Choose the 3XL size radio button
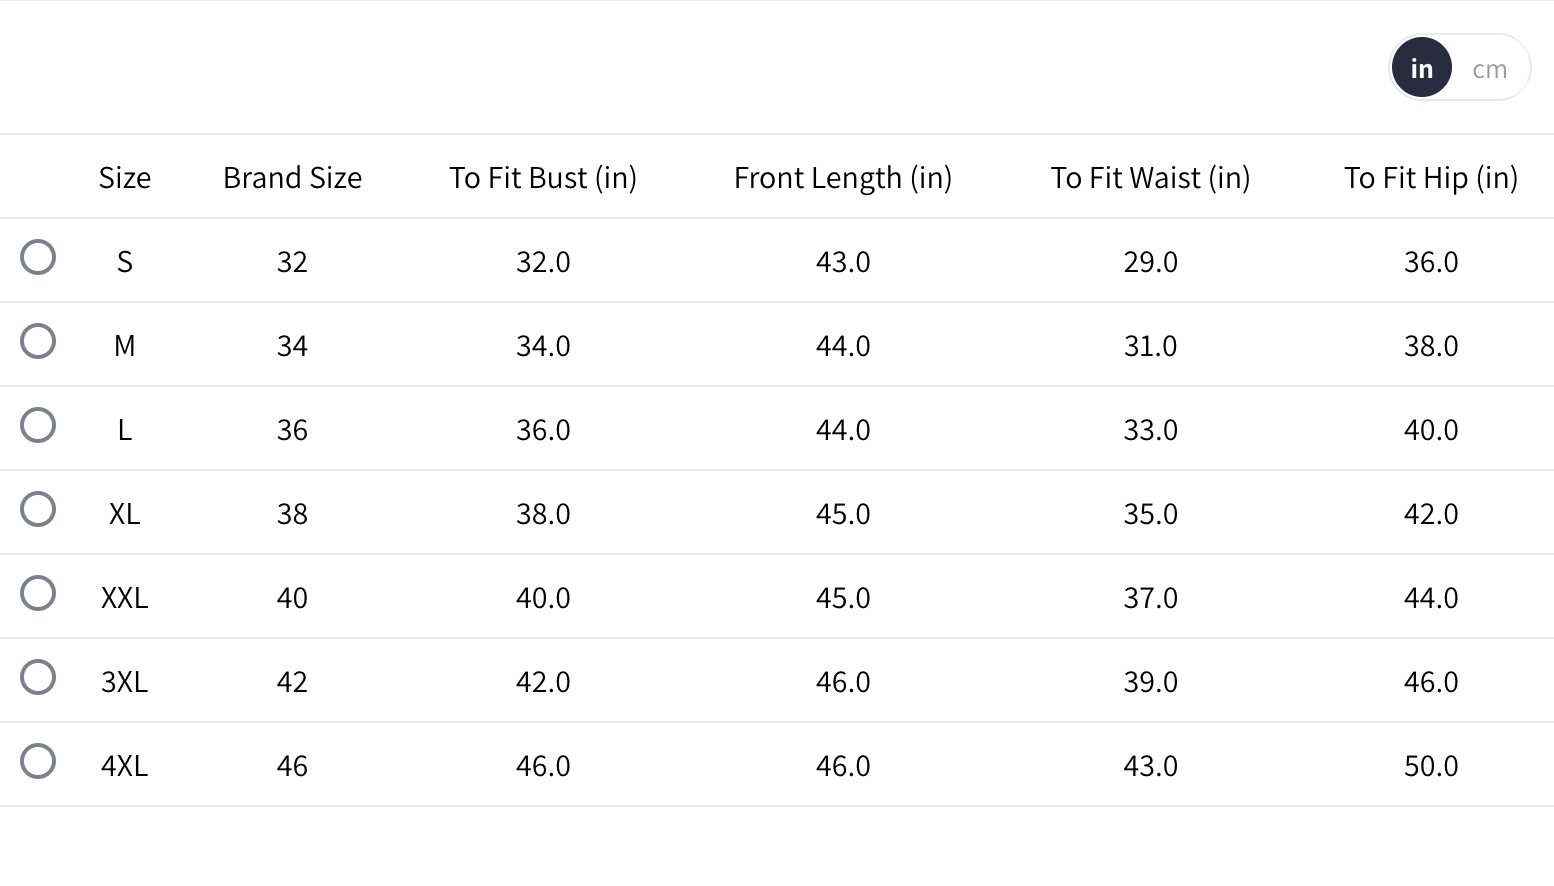The image size is (1554, 886). 38,677
